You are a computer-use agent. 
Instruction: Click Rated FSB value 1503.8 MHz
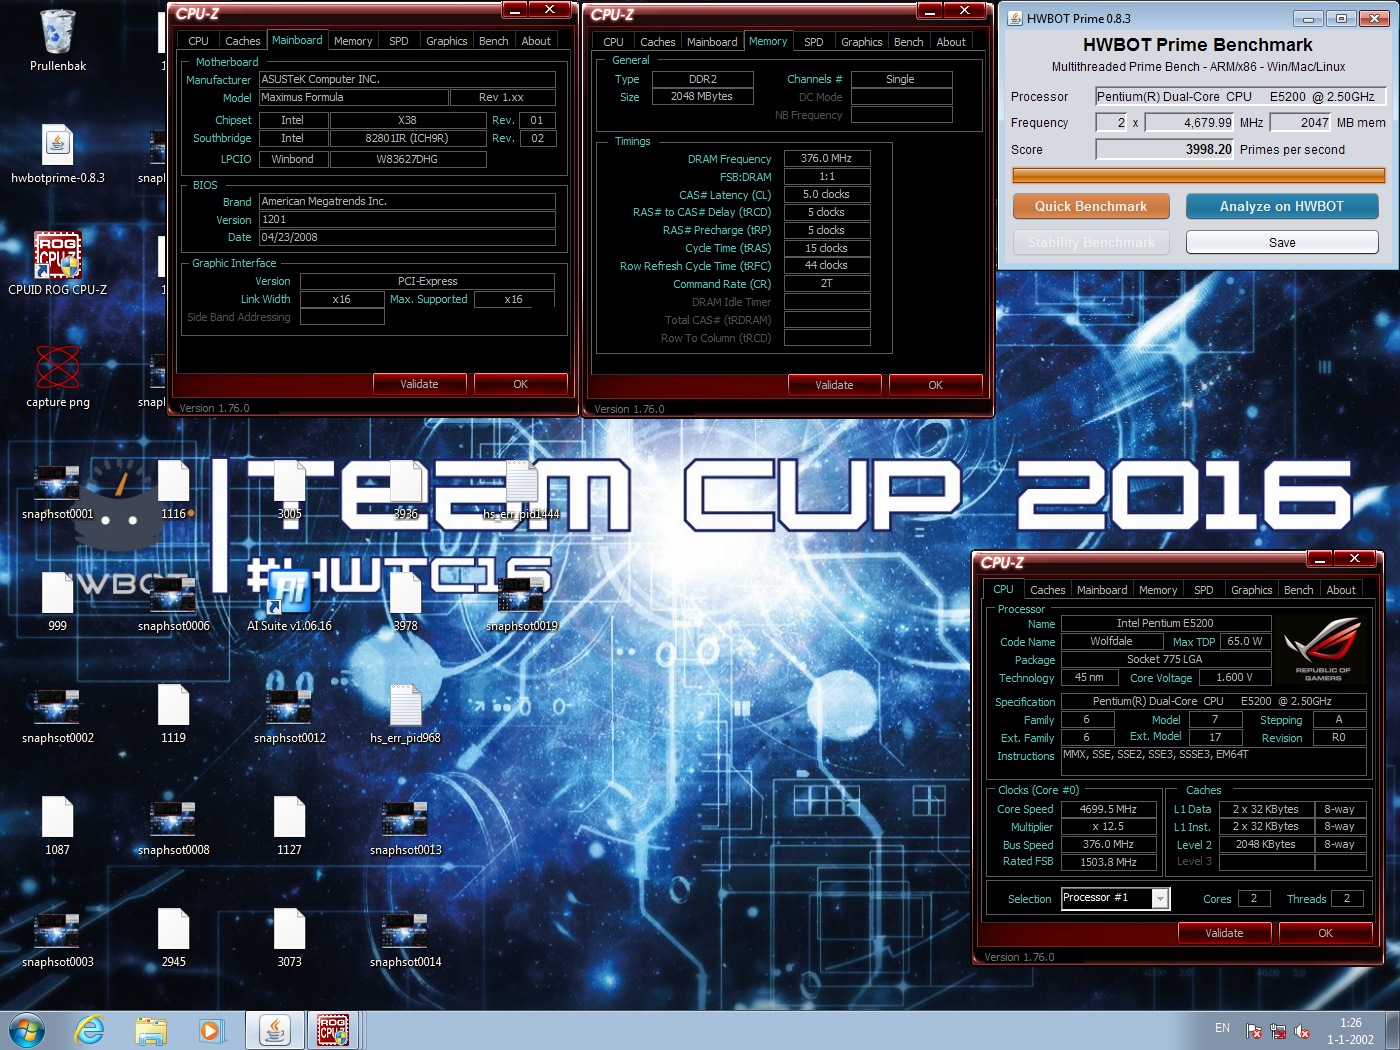[1108, 862]
